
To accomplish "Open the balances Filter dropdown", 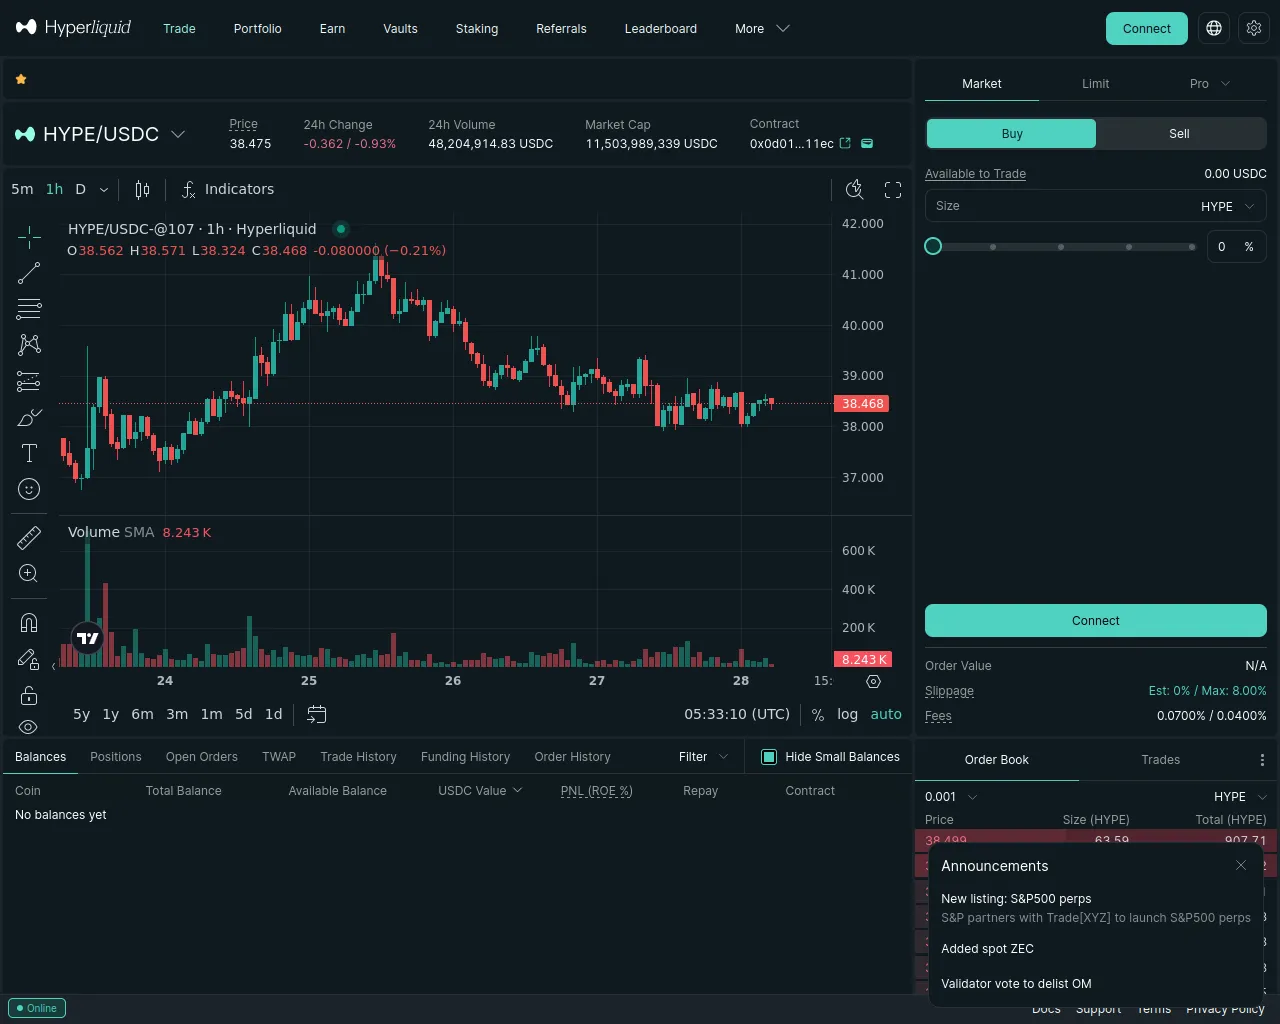I will (703, 757).
